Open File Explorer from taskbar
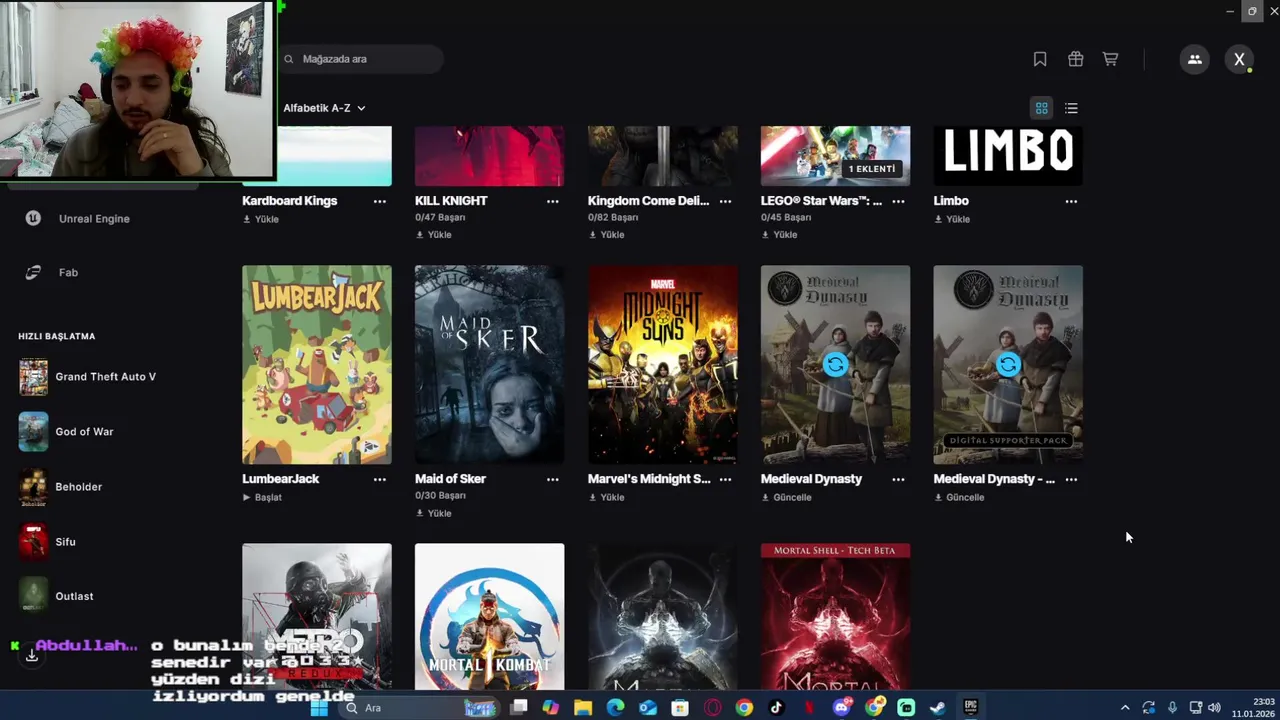The image size is (1280, 720). [x=583, y=708]
